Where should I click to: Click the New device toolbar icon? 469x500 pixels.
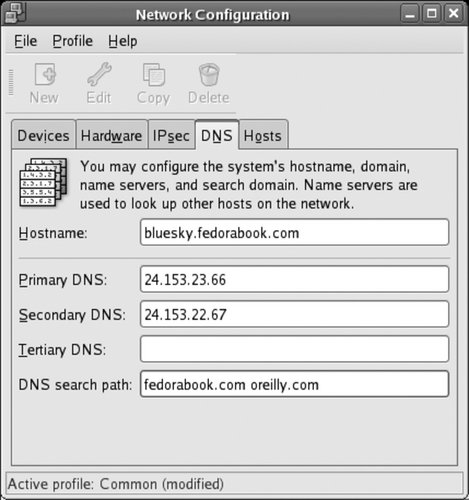45,74
